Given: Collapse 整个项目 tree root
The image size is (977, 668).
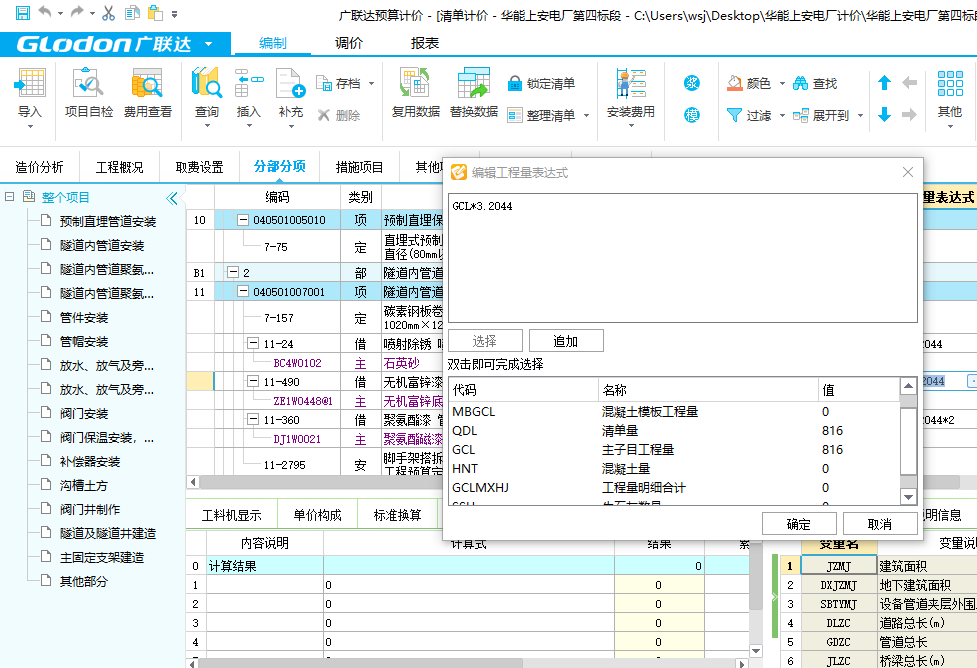Looking at the screenshot, I should click(9, 197).
